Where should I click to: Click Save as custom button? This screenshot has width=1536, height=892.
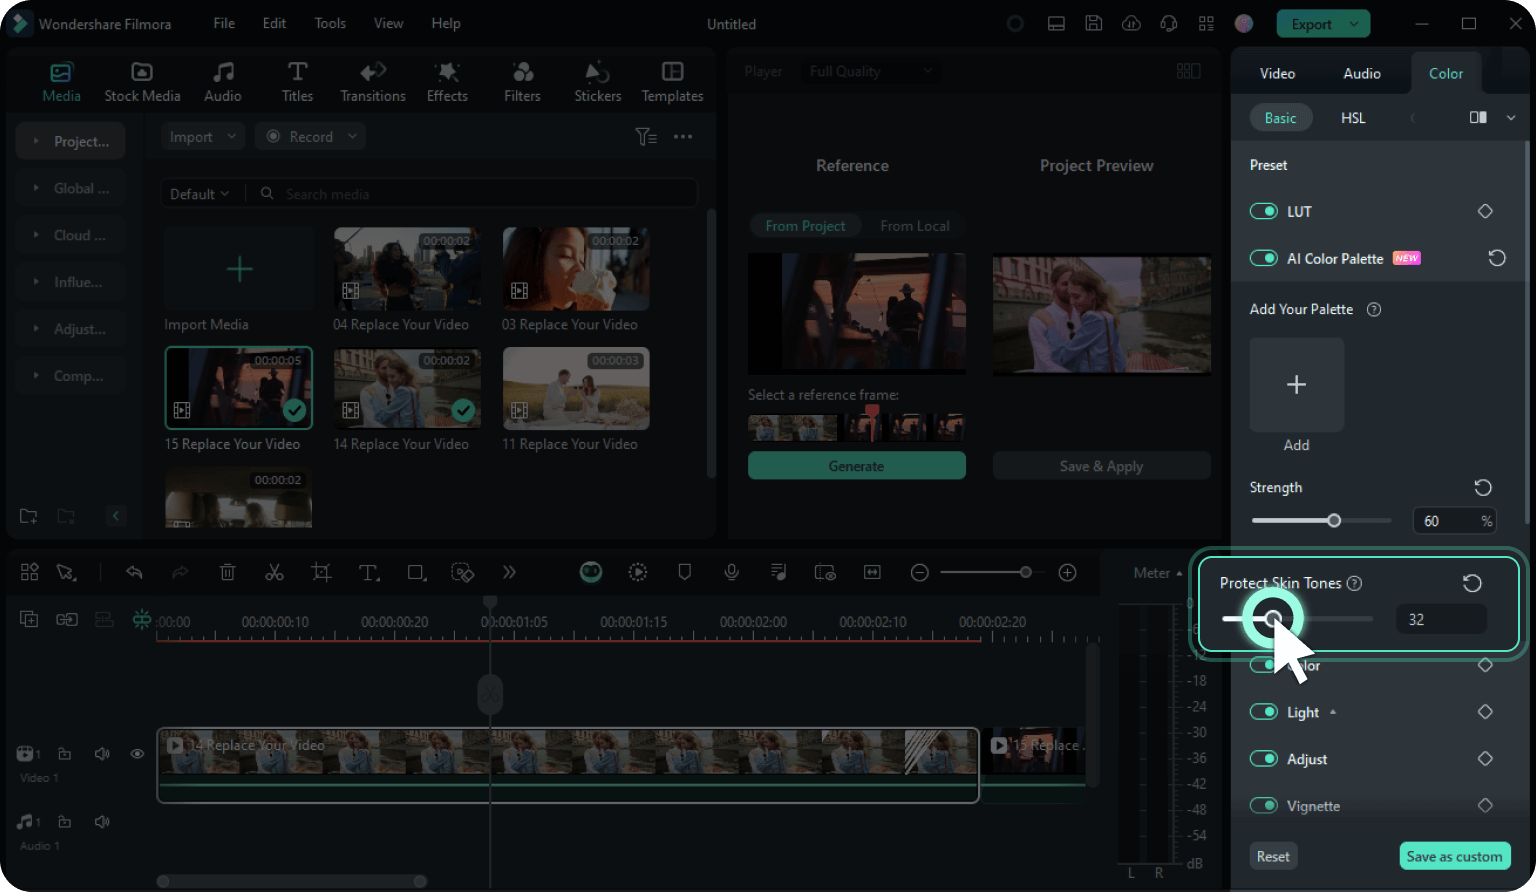point(1454,856)
